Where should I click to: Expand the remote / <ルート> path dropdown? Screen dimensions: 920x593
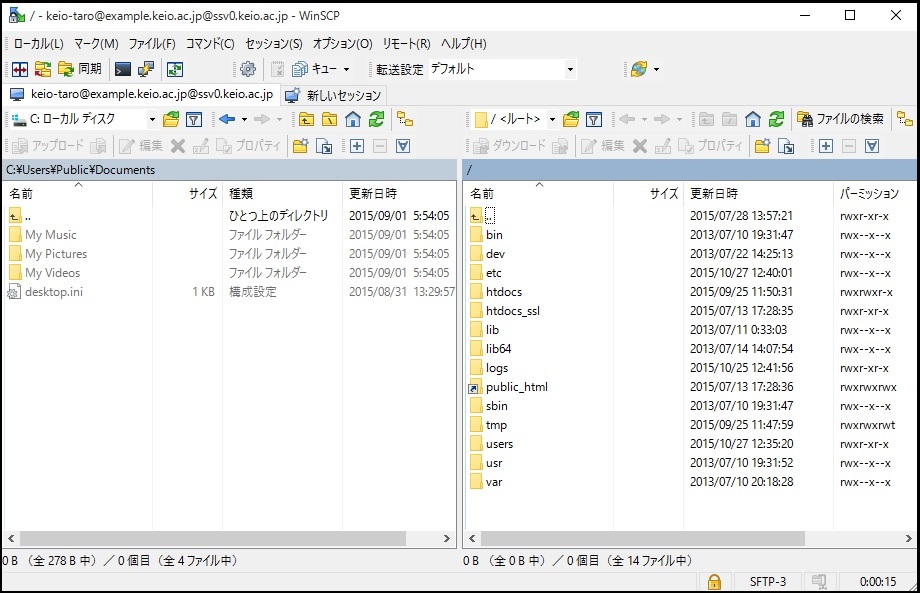[552, 119]
